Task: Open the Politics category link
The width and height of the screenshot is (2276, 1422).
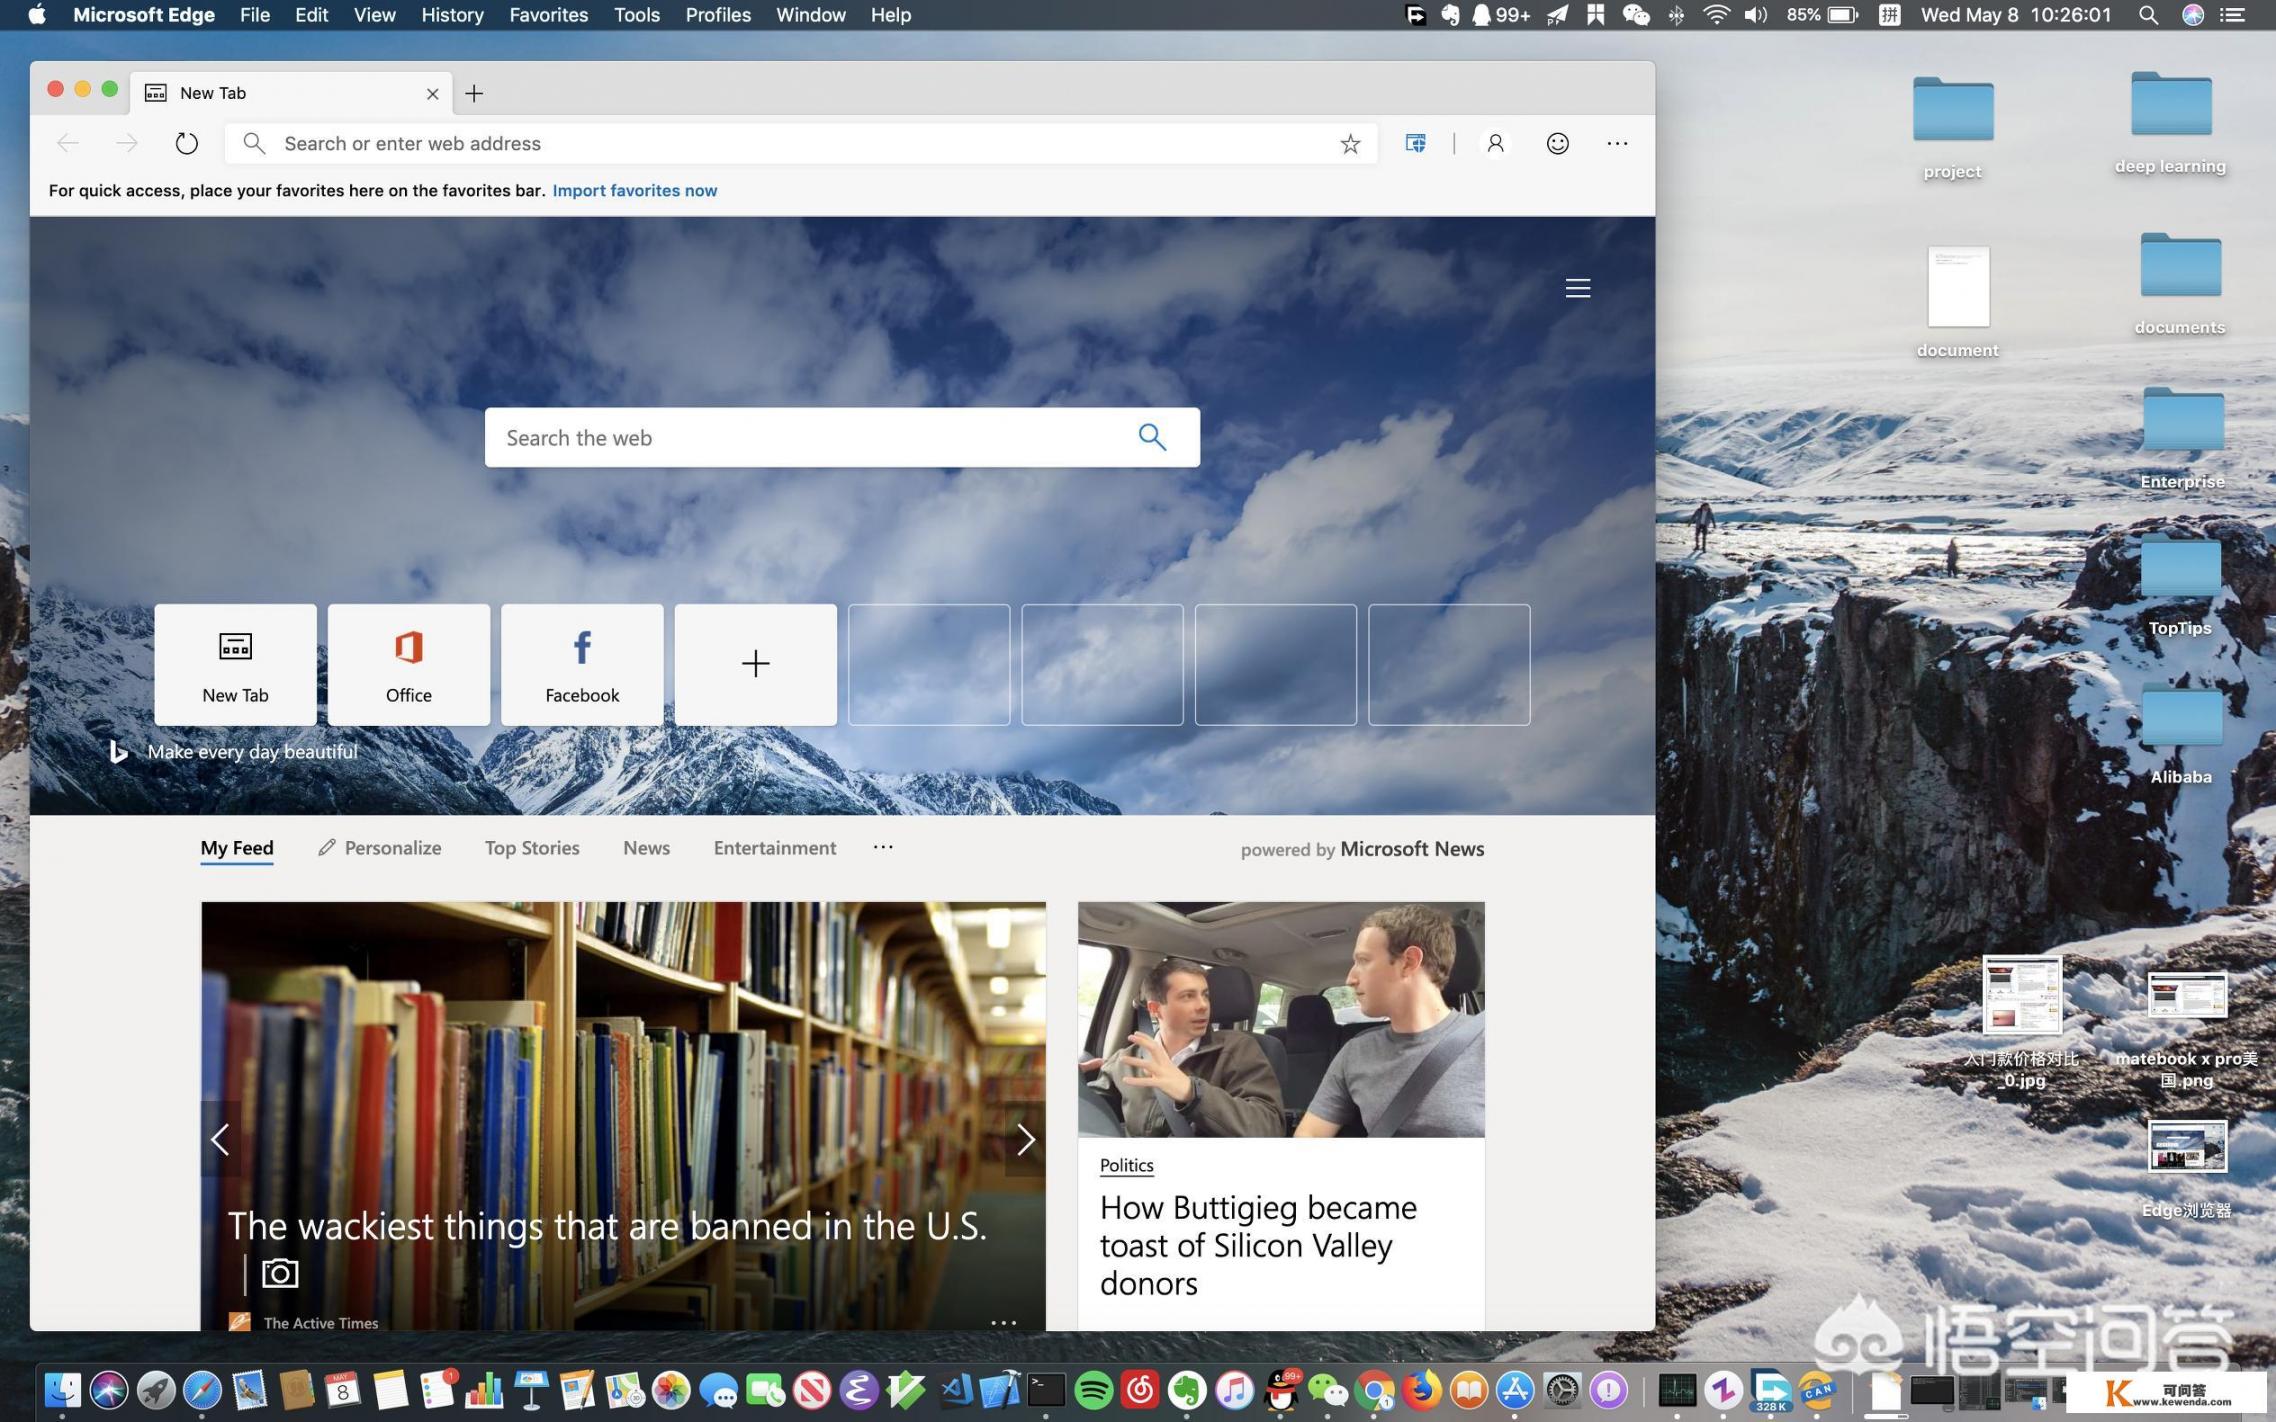Action: tap(1126, 1165)
